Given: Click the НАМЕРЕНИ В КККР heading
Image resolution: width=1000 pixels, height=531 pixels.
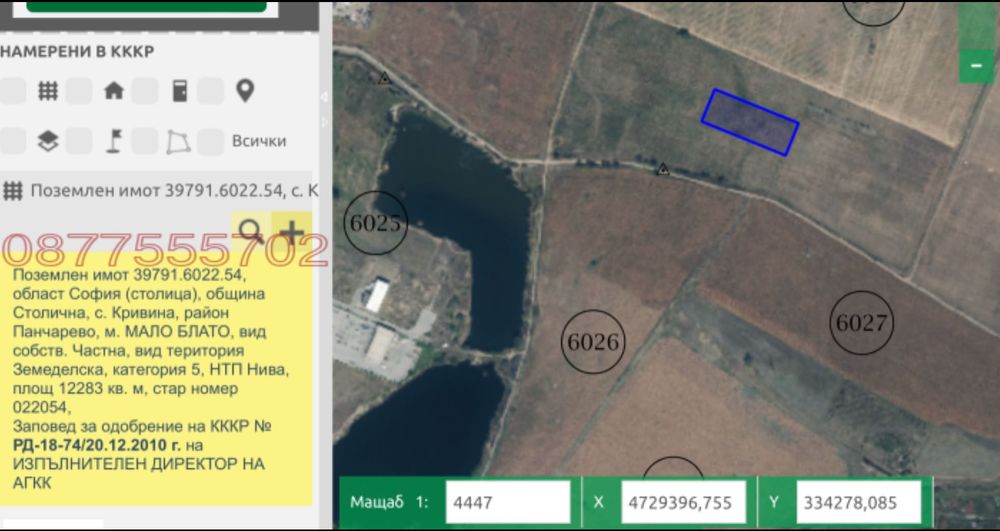Looking at the screenshot, I should pyautogui.click(x=77, y=52).
